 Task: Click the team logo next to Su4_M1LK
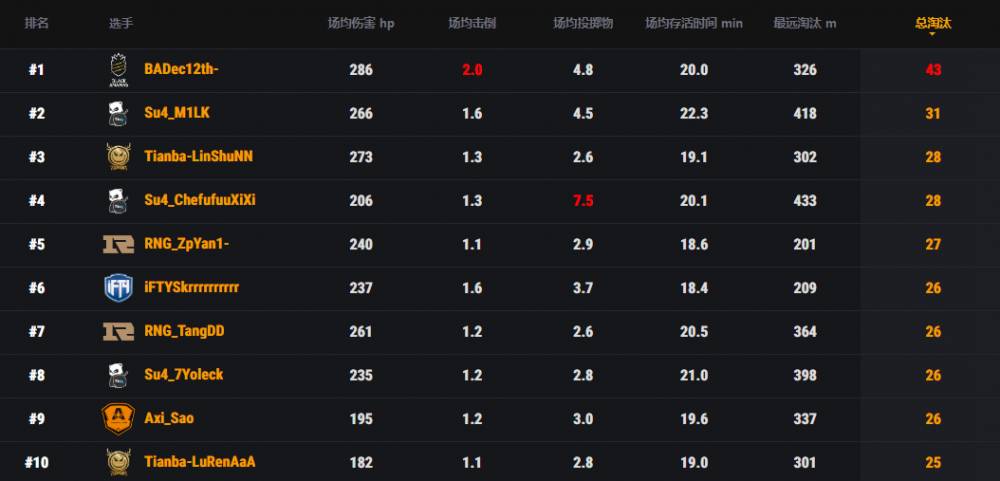click(x=118, y=114)
